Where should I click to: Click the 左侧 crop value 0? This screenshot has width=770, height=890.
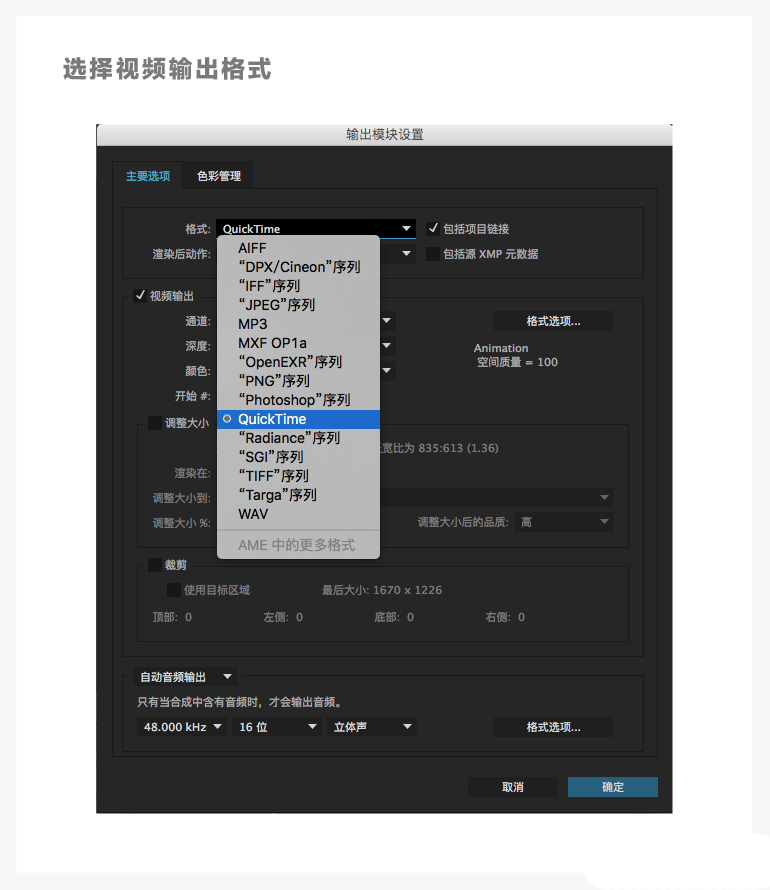(x=300, y=617)
